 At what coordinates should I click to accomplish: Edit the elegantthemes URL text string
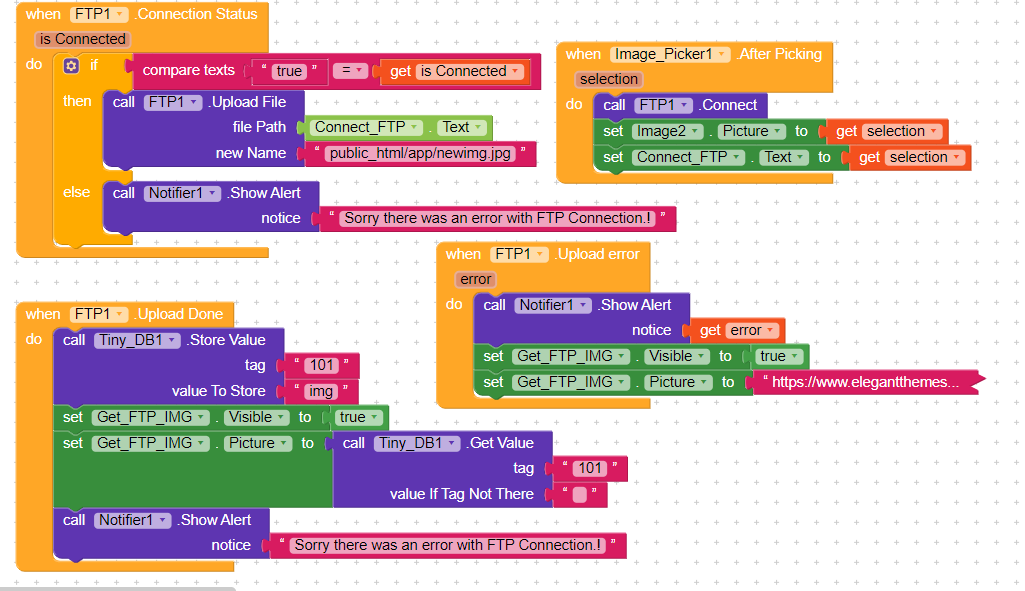pyautogui.click(x=865, y=382)
